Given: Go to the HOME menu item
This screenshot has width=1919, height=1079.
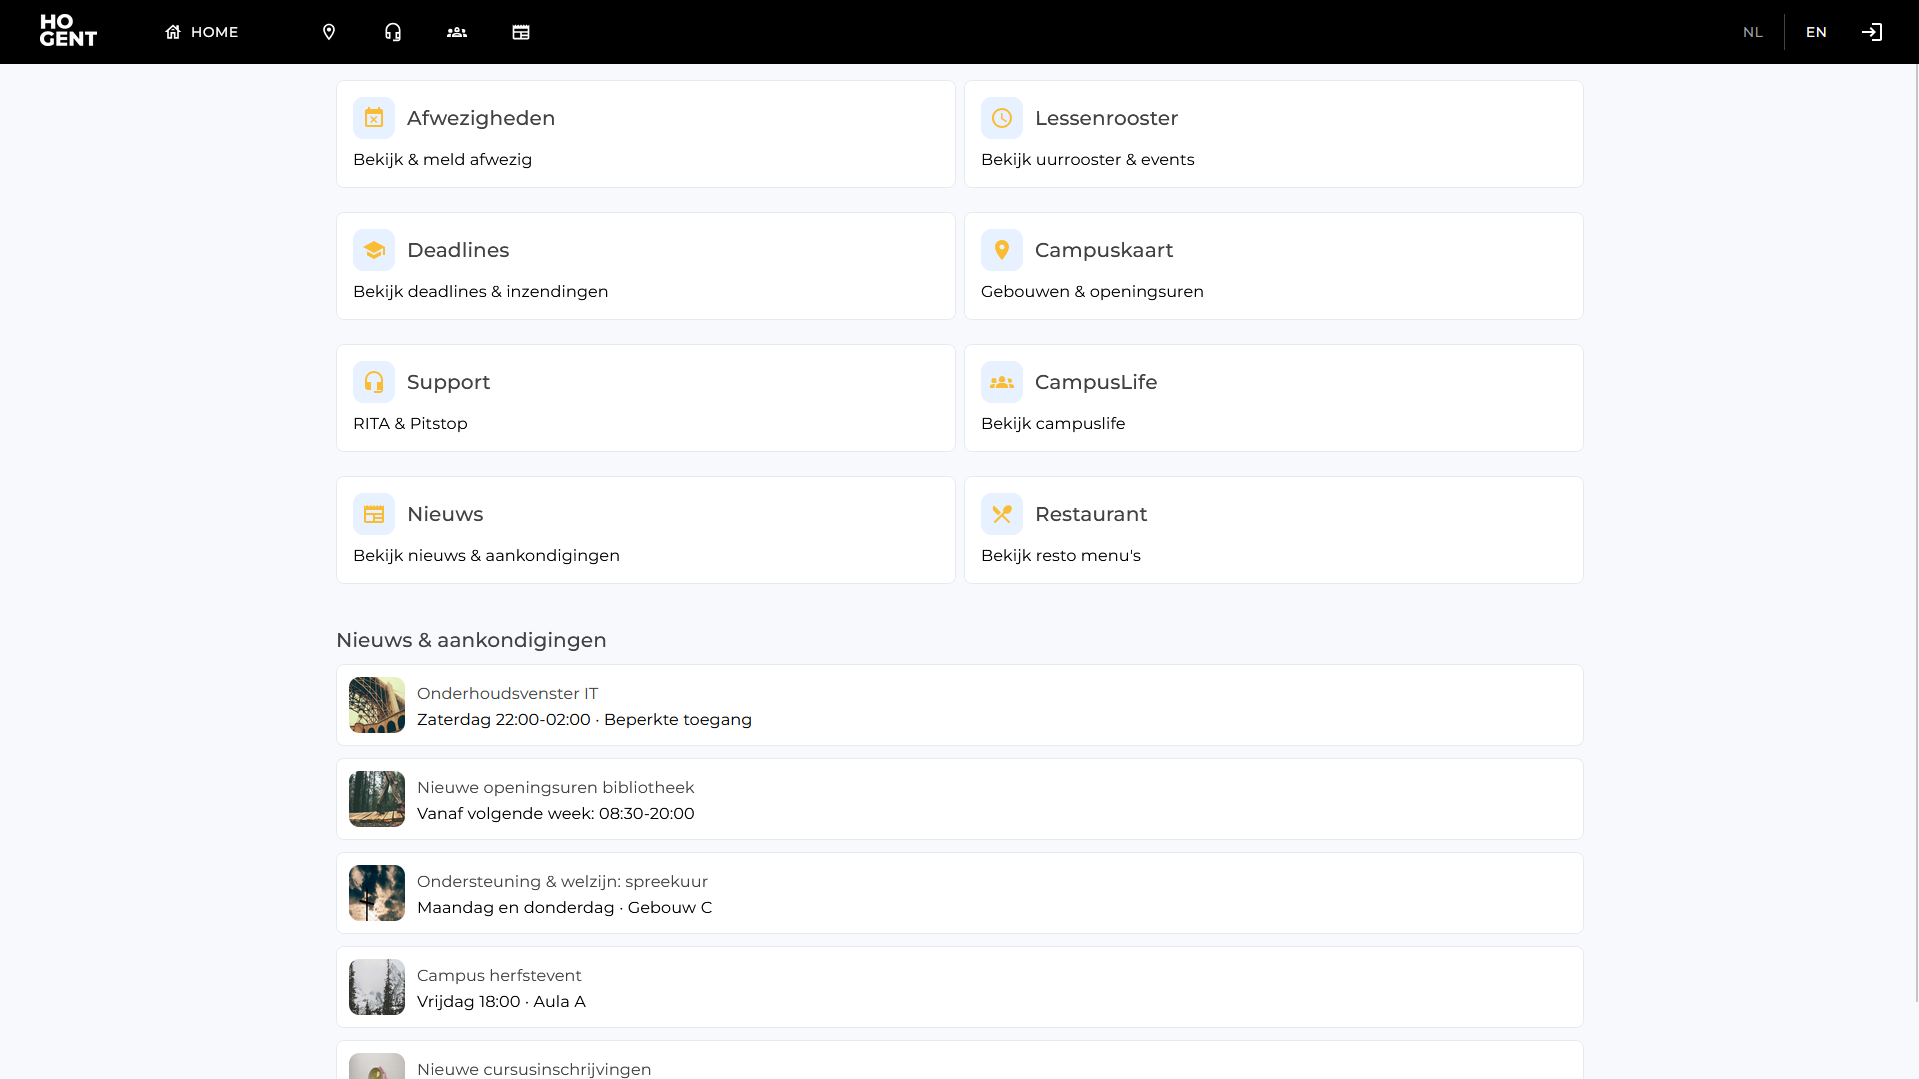Looking at the screenshot, I should (x=202, y=32).
